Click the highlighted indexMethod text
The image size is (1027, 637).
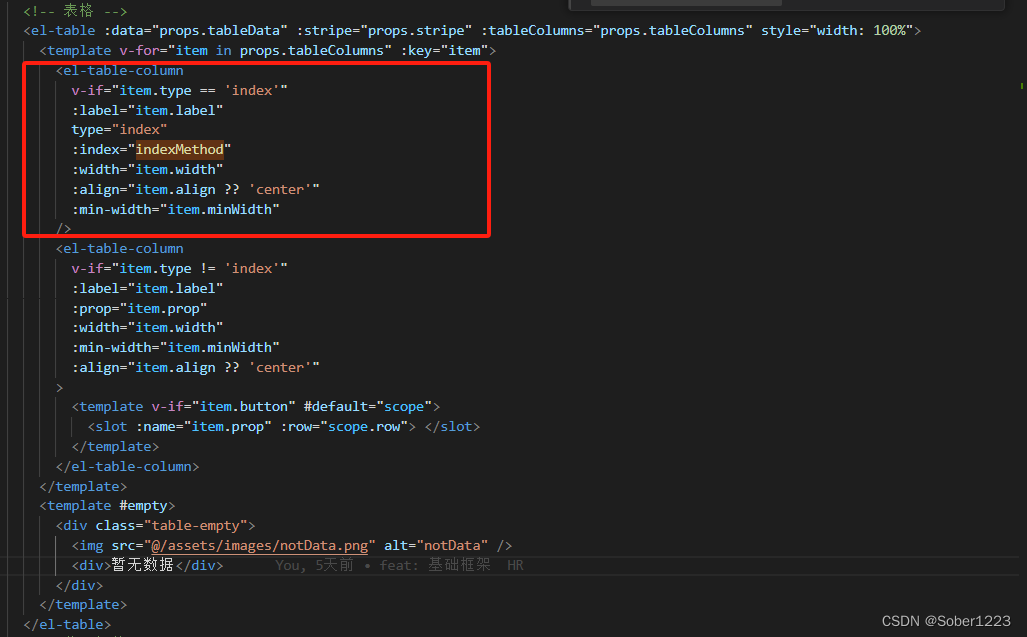coord(181,149)
